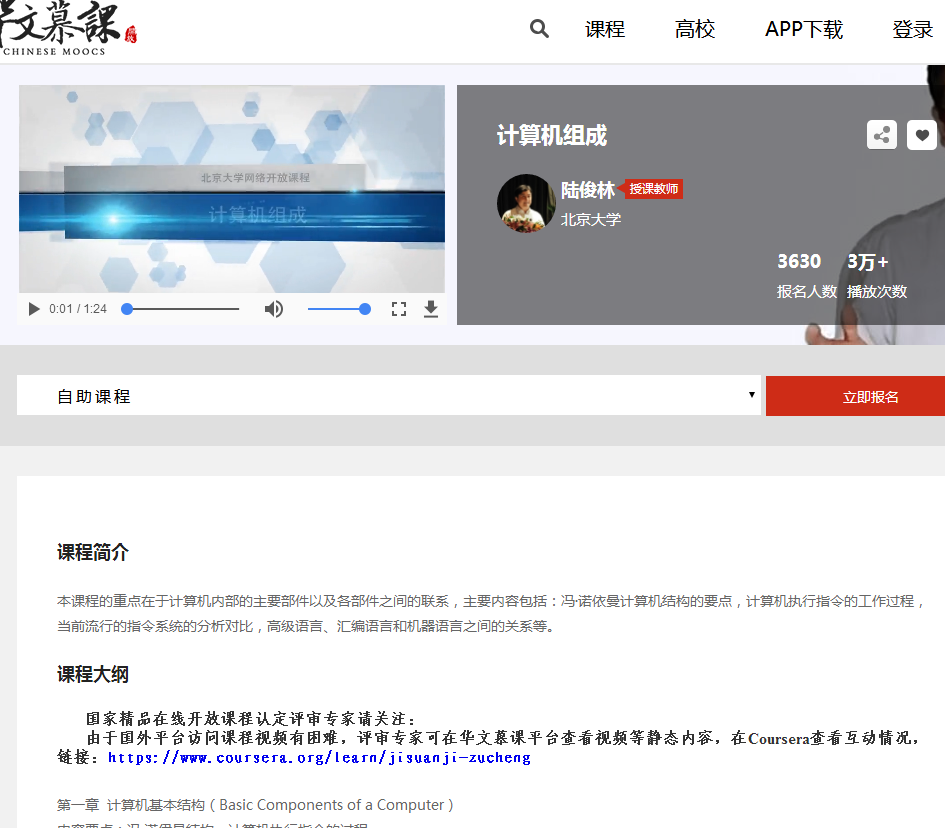This screenshot has width=945, height=828.
Task: Click teacher name 陆俊林
Action: (588, 190)
